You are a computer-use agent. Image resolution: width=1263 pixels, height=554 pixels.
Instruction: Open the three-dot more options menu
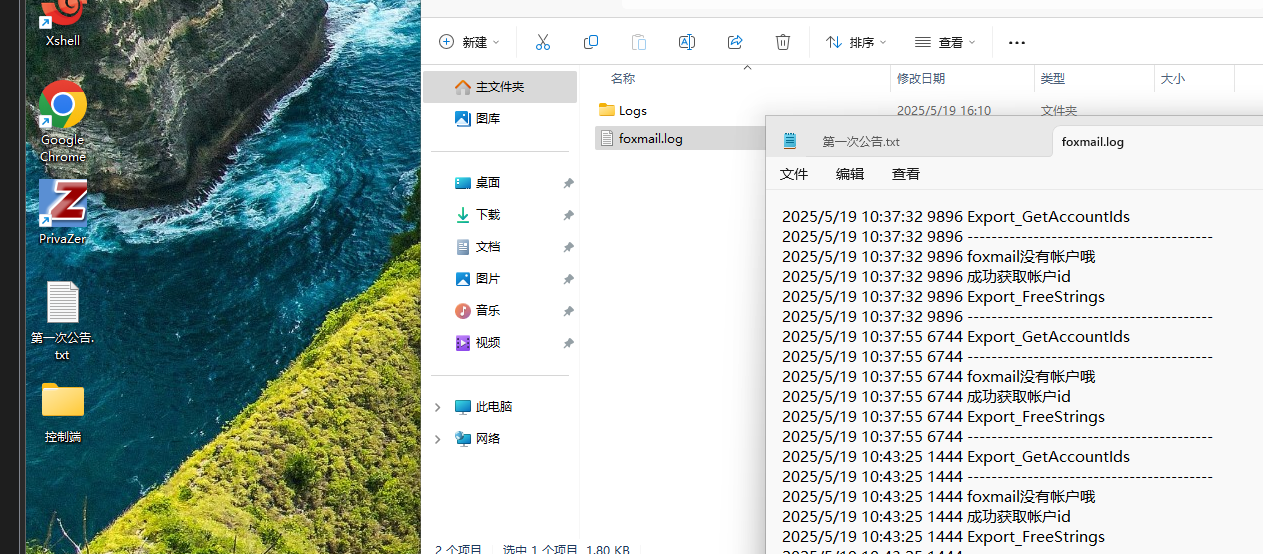coord(1017,43)
